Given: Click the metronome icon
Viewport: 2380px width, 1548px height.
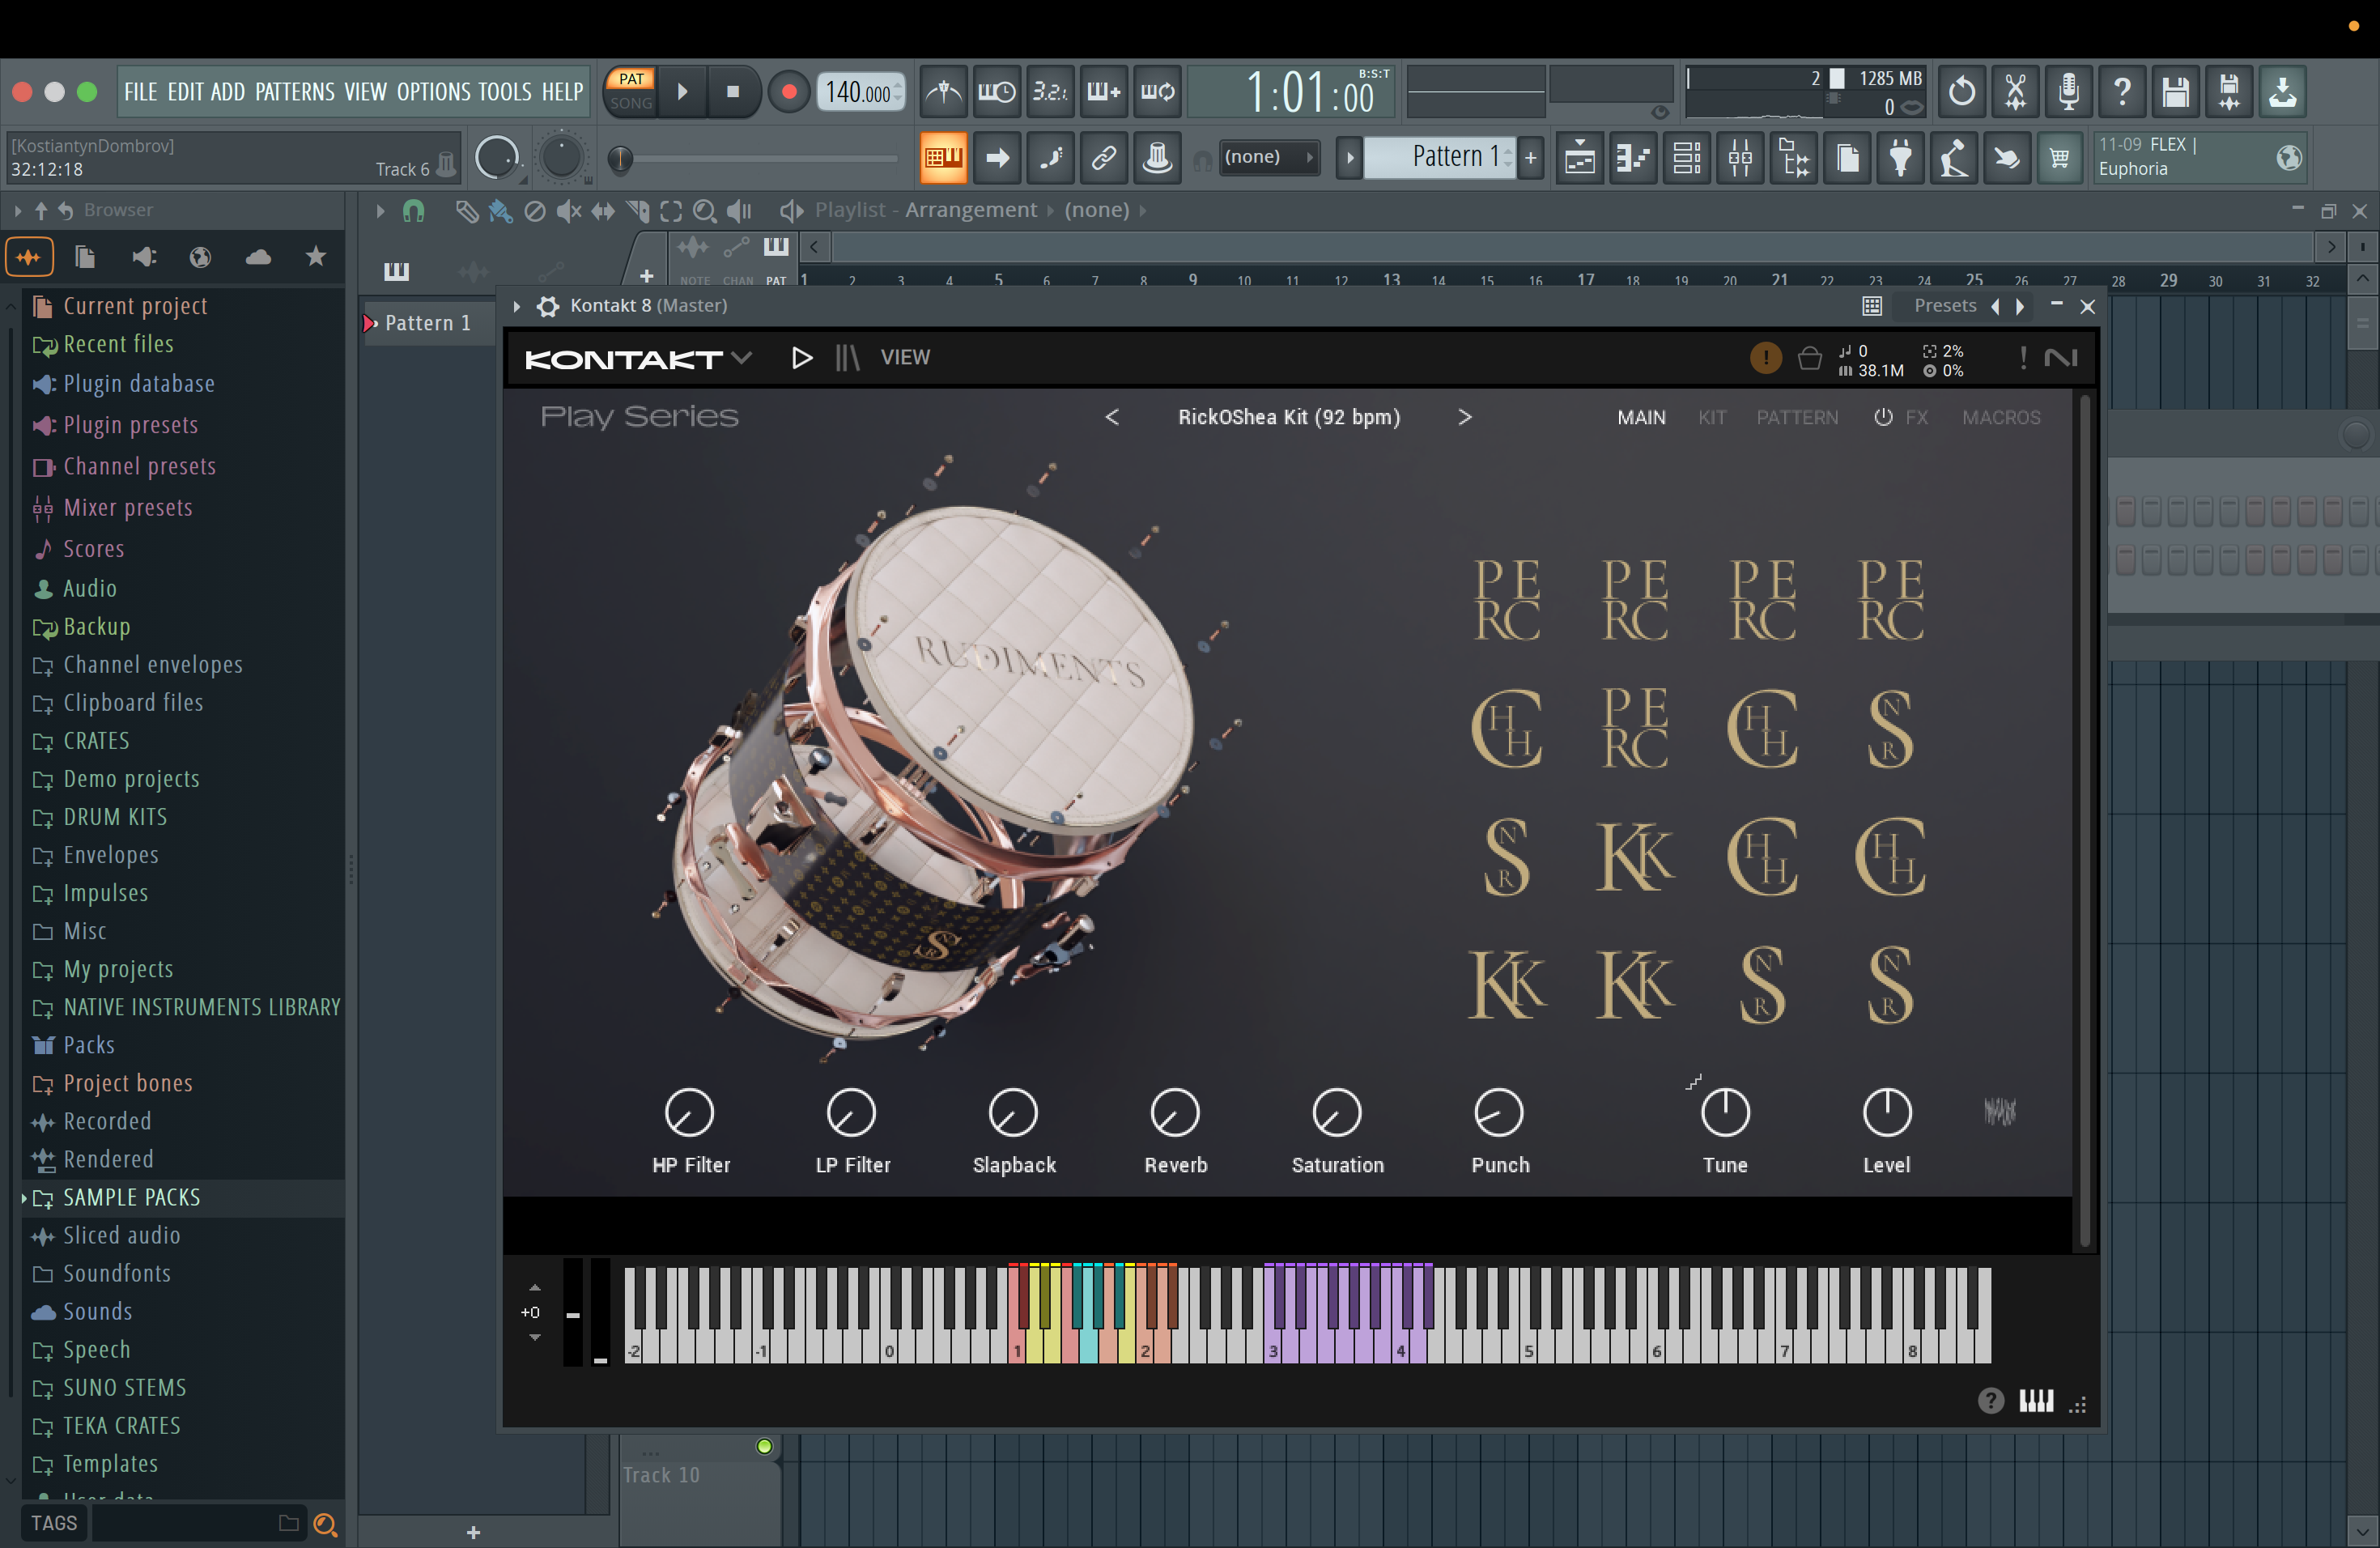Looking at the screenshot, I should 943,92.
